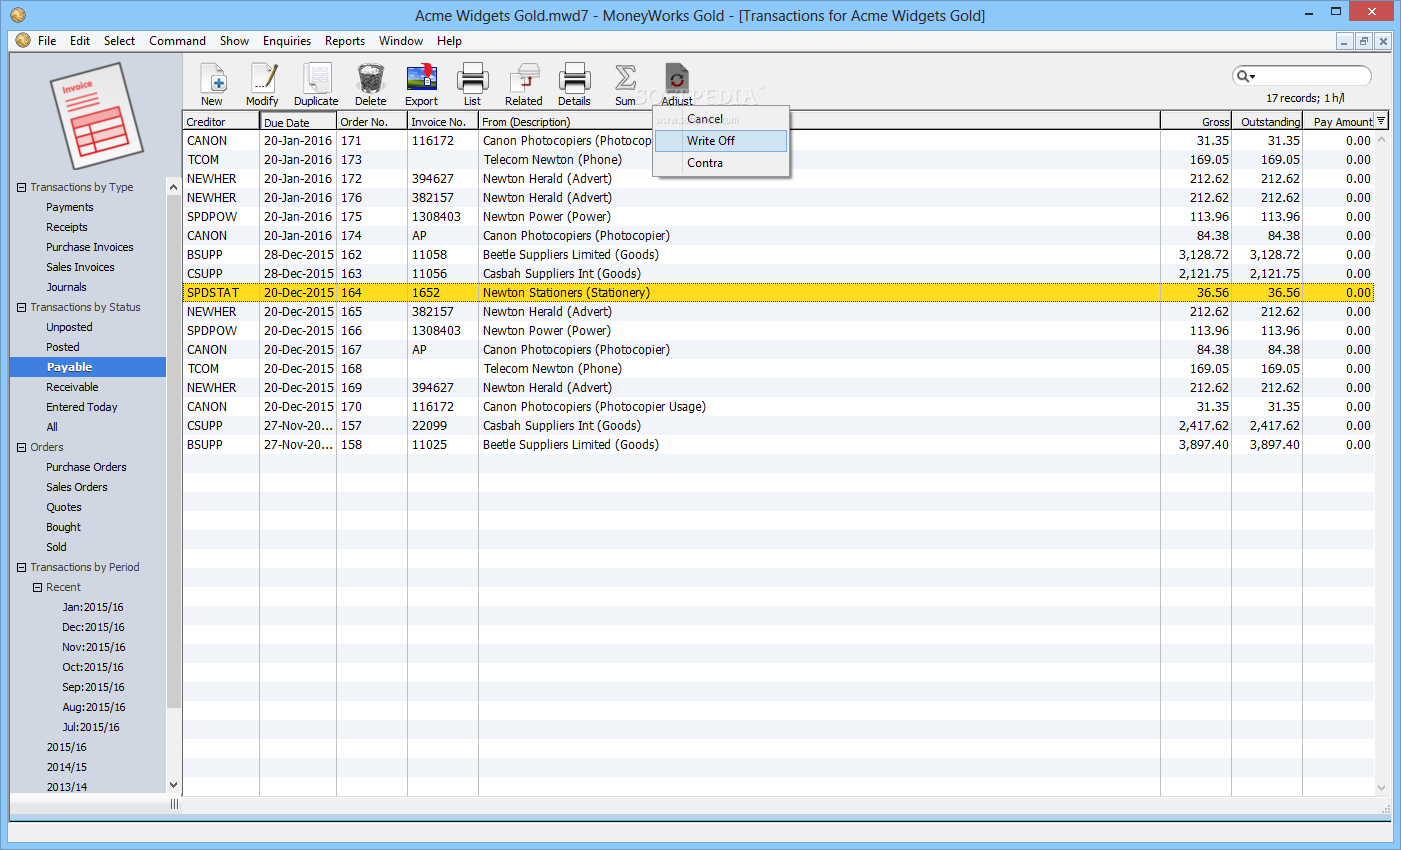
Task: Click the MoneyWorks icon beside the File menu
Action: click(23, 41)
